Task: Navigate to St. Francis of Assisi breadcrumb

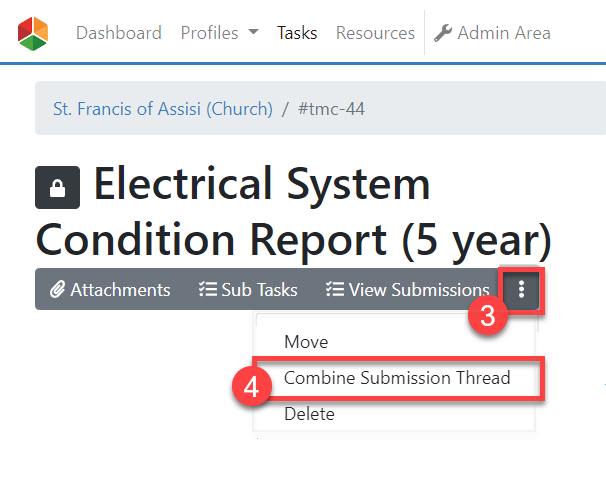Action: [x=162, y=108]
